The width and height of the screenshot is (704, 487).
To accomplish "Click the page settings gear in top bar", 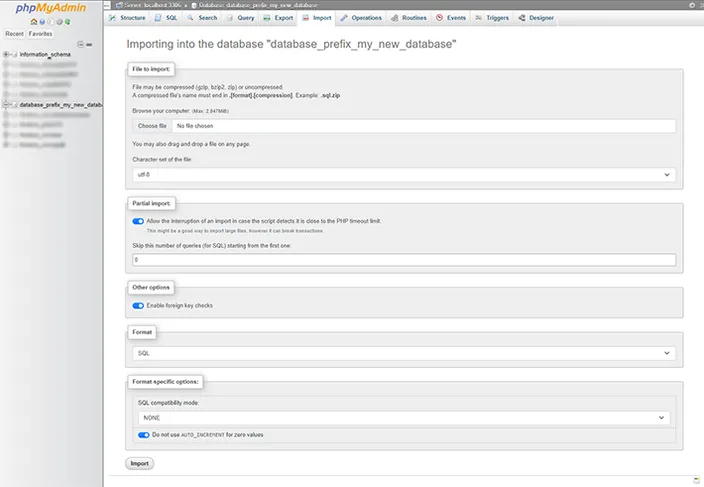I will pos(692,5).
